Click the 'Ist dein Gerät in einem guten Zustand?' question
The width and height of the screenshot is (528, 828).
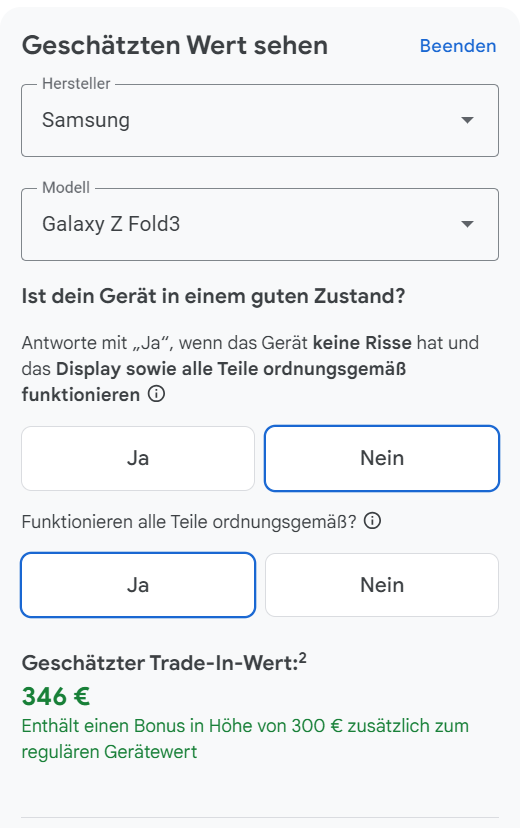point(213,296)
